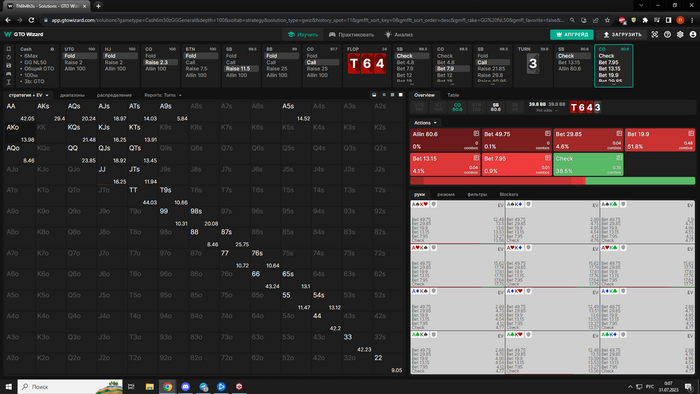Open the резюме tab
This screenshot has width=700, height=394.
[446, 194]
